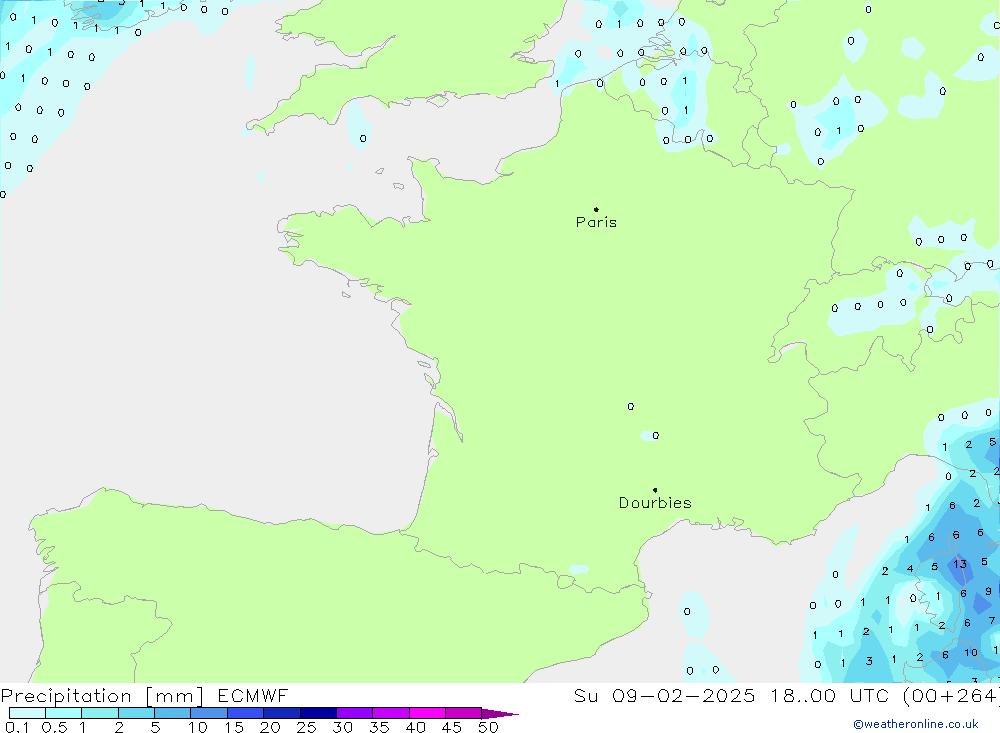Screen dimensions: 1000x733
Task: Pick the 0.1–0.5 mm lightest cyan legend swatch
Action: pyautogui.click(x=27, y=713)
